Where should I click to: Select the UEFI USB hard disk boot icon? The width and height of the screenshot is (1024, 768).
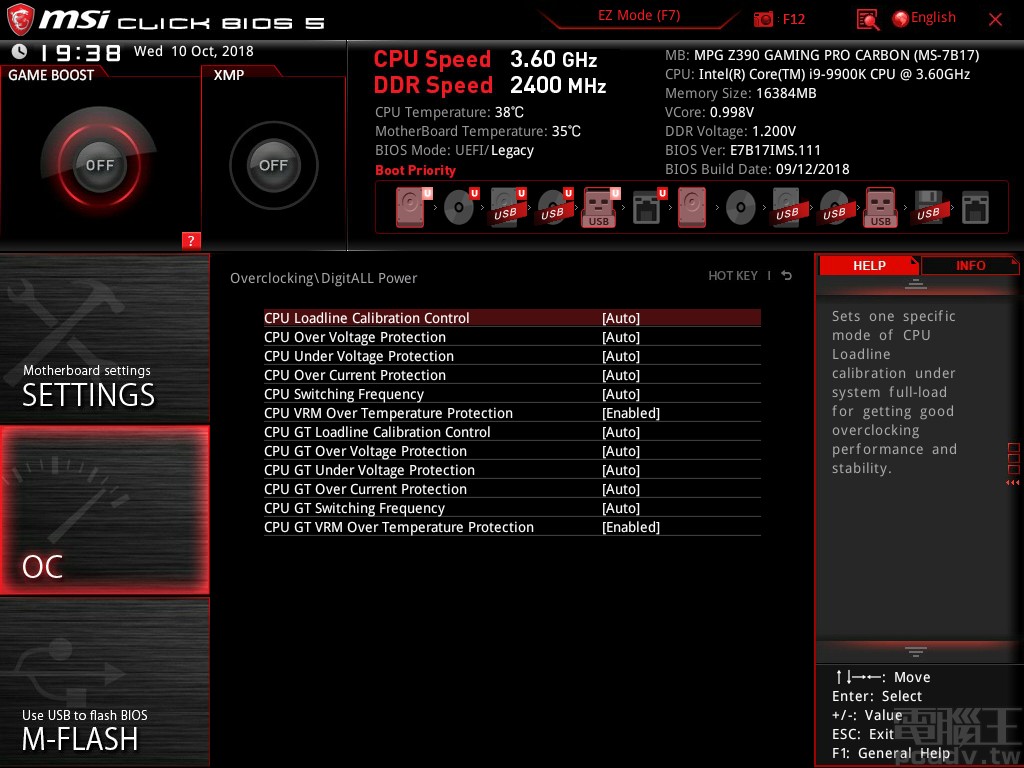click(508, 207)
